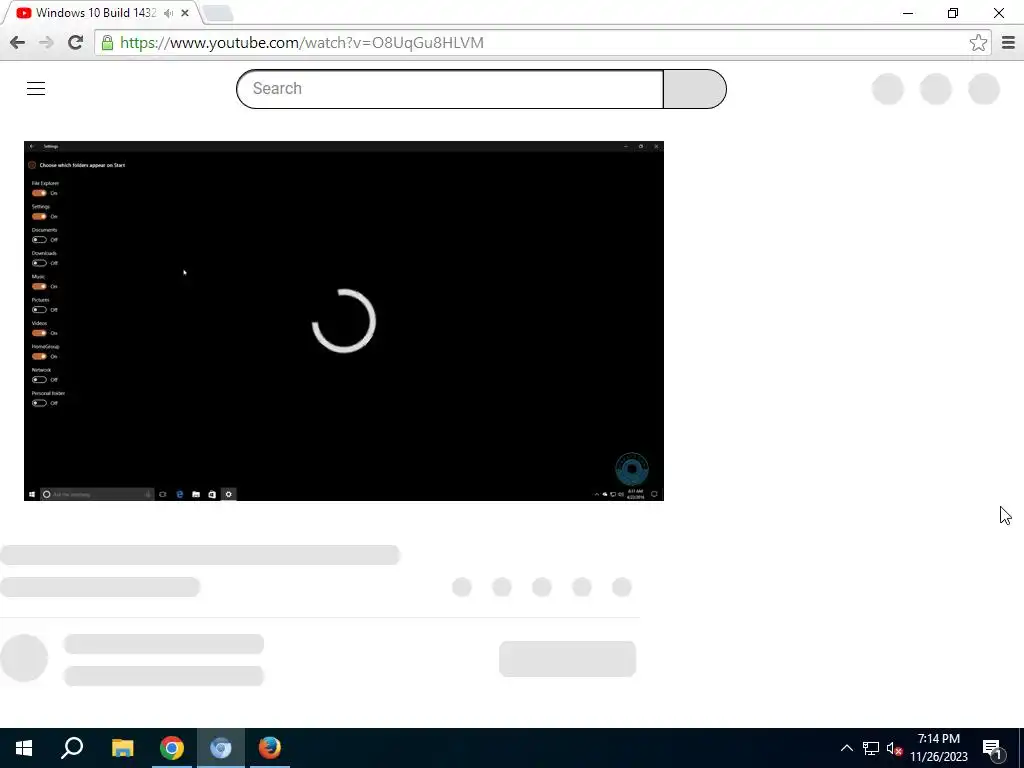
Task: Click the File Explorer icon in the video's taskbar
Action: pyautogui.click(x=196, y=494)
